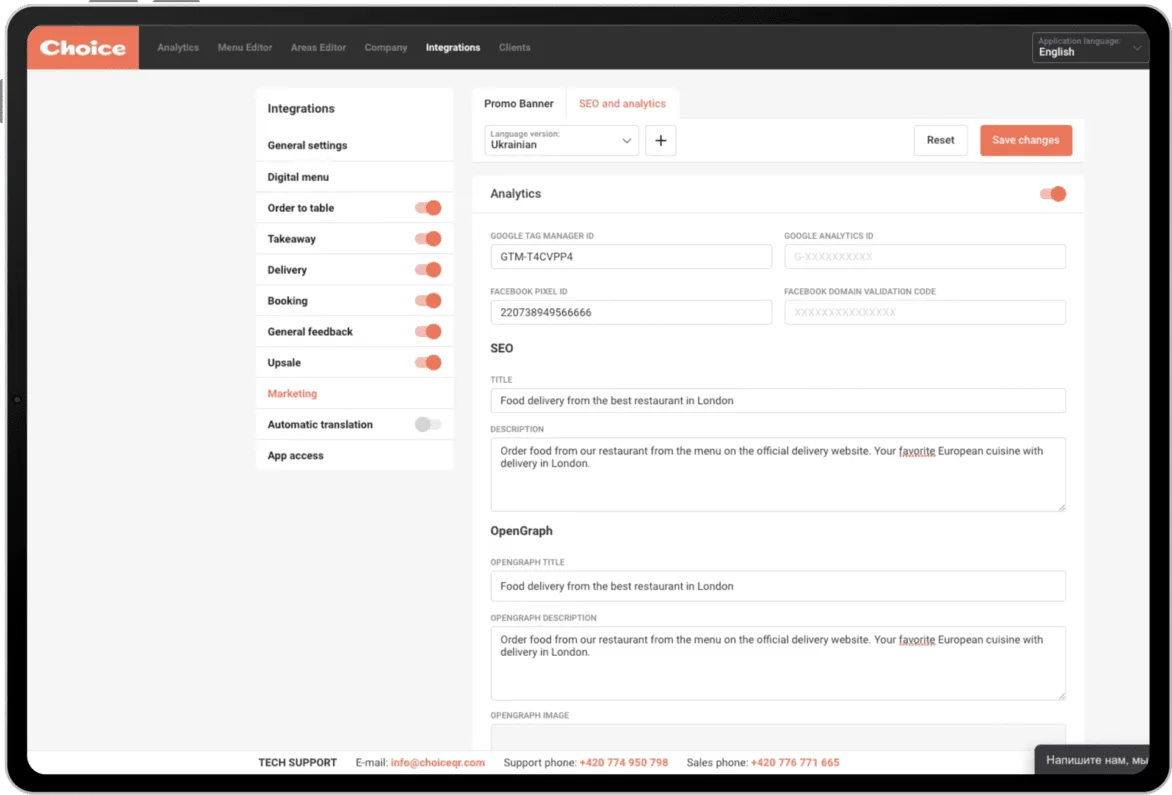Go to the Clients menu item
This screenshot has height=795, width=1172.
[514, 48]
